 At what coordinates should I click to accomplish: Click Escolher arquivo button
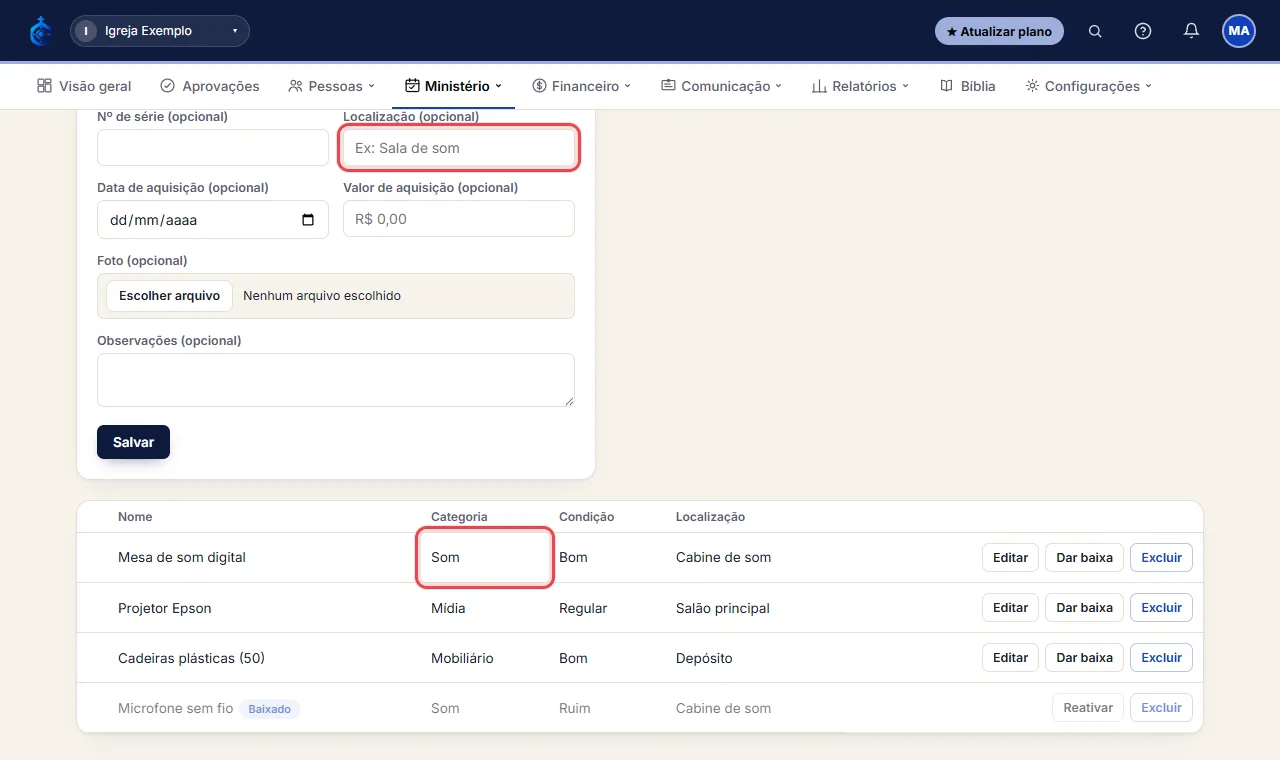point(170,296)
